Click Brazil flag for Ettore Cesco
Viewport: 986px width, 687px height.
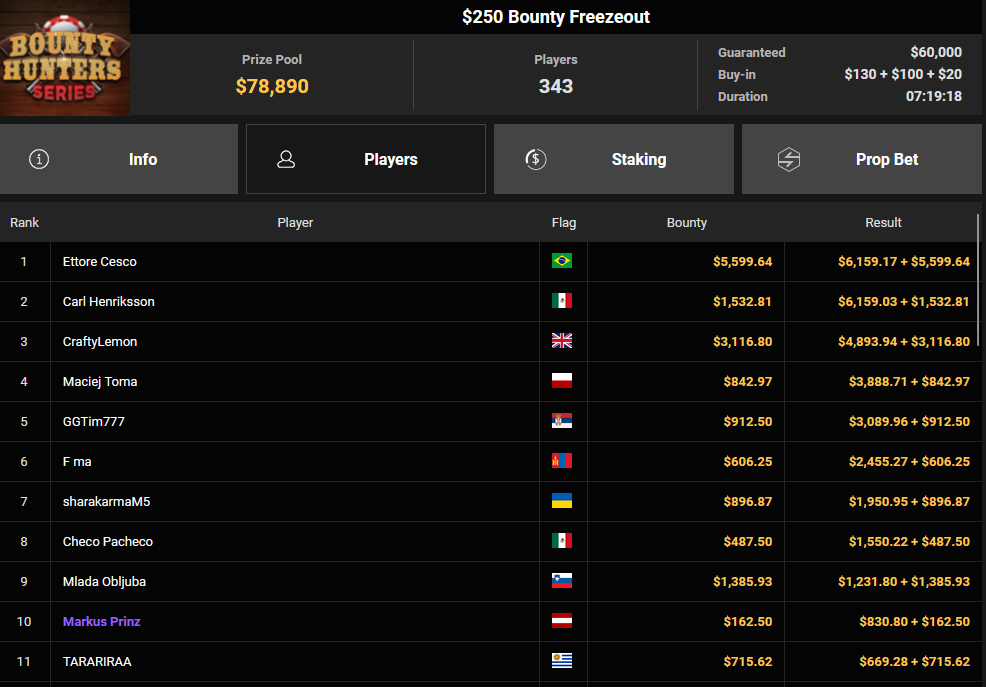point(562,261)
